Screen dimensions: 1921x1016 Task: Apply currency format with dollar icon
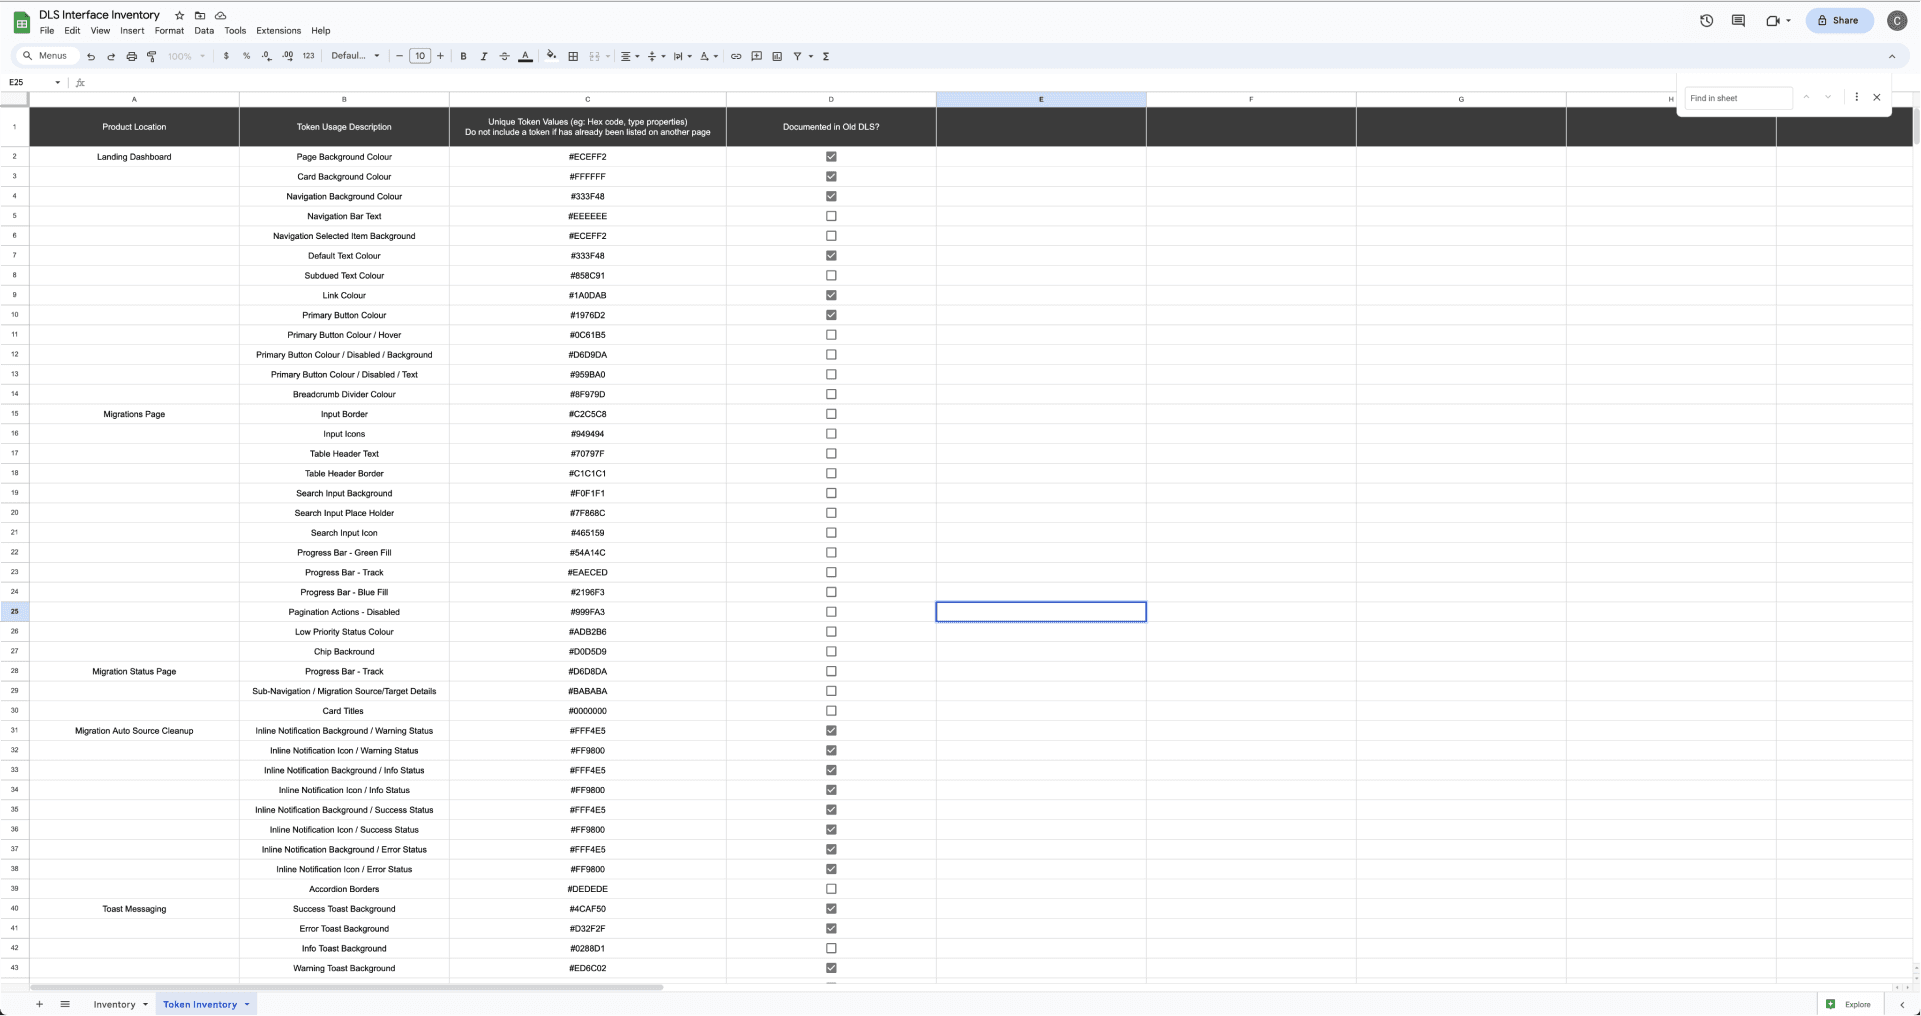226,57
